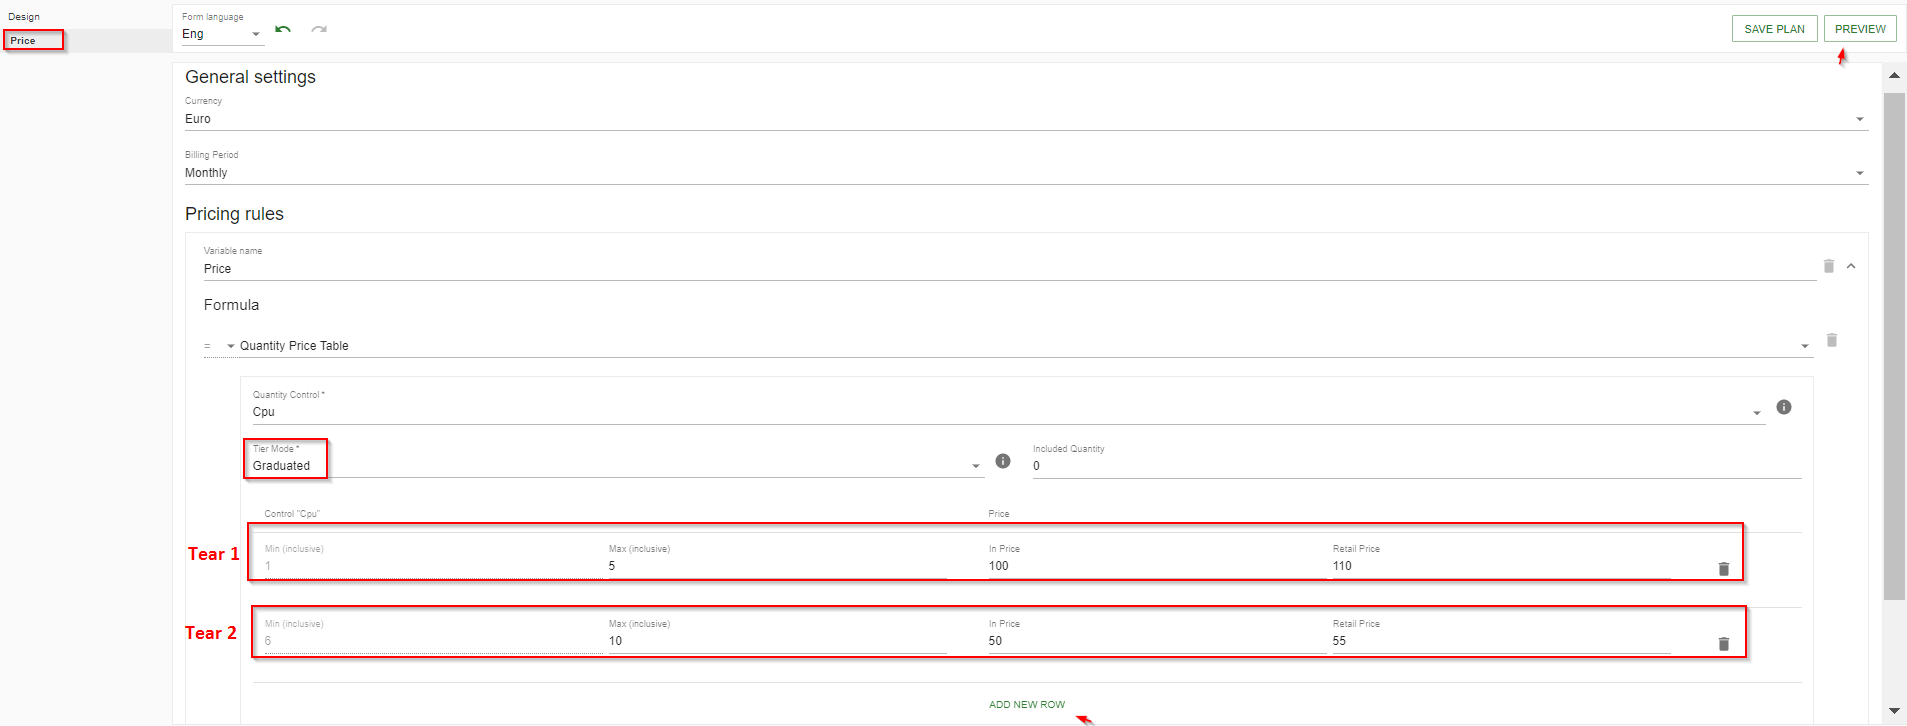Click the redo arrow icon

(x=319, y=30)
